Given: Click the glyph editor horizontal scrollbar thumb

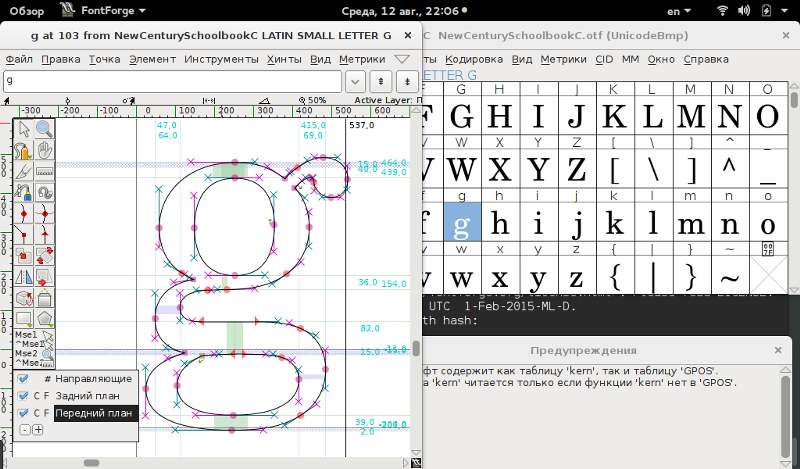Looking at the screenshot, I should point(91,463).
